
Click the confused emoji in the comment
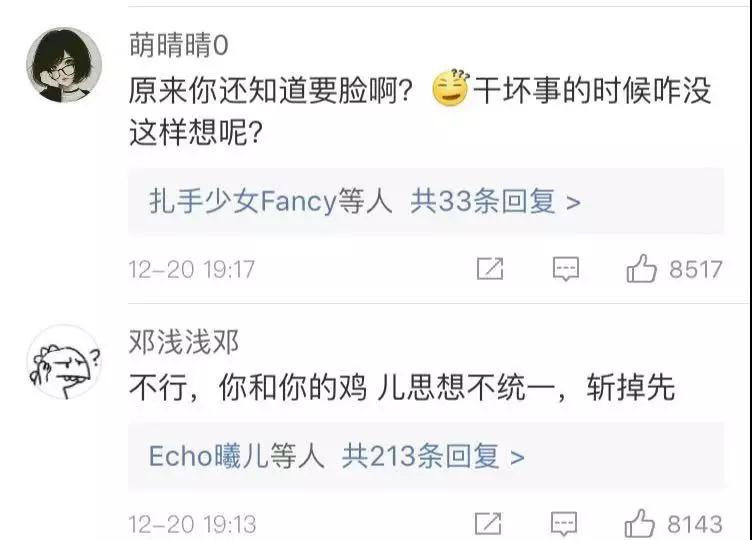point(451,87)
